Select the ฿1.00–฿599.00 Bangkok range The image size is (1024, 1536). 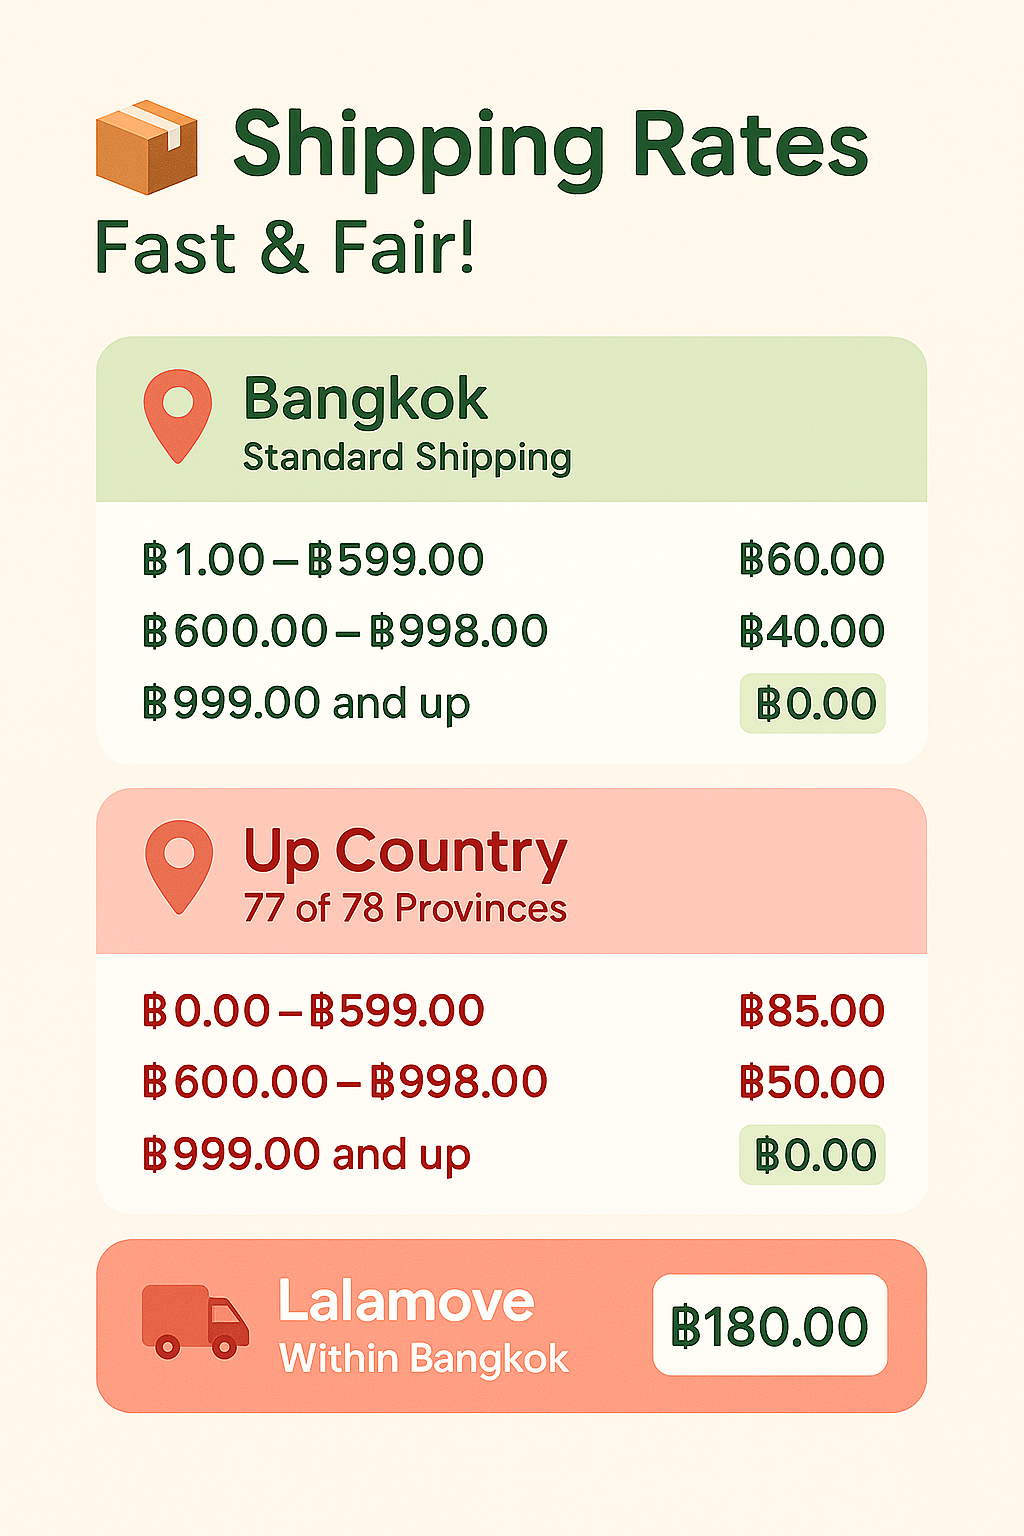pos(313,560)
